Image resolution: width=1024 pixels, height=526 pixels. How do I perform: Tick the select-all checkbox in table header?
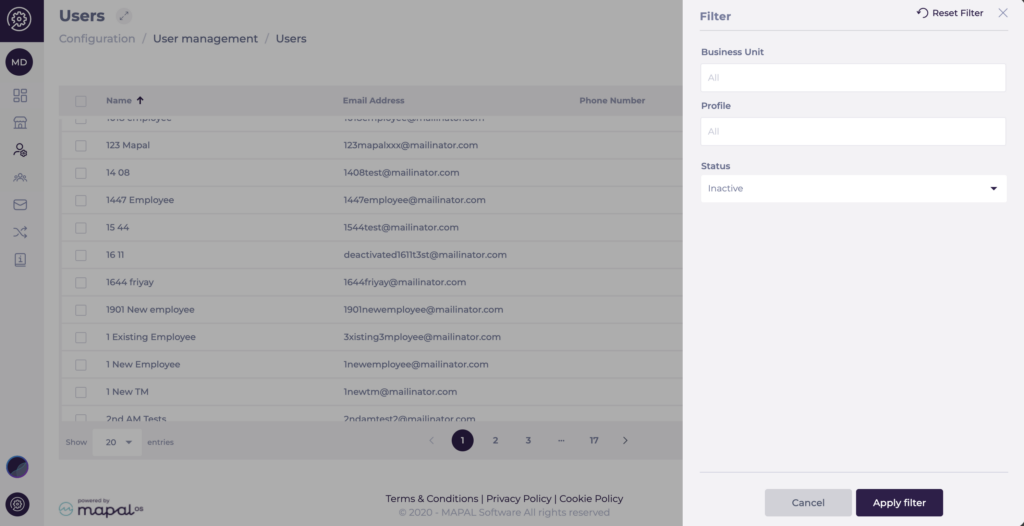(x=81, y=101)
